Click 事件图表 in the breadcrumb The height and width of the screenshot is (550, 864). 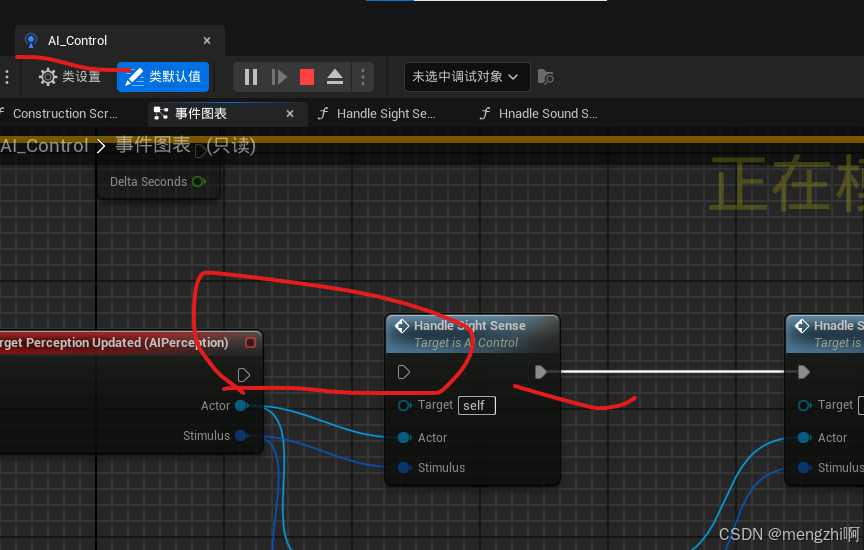[x=153, y=145]
